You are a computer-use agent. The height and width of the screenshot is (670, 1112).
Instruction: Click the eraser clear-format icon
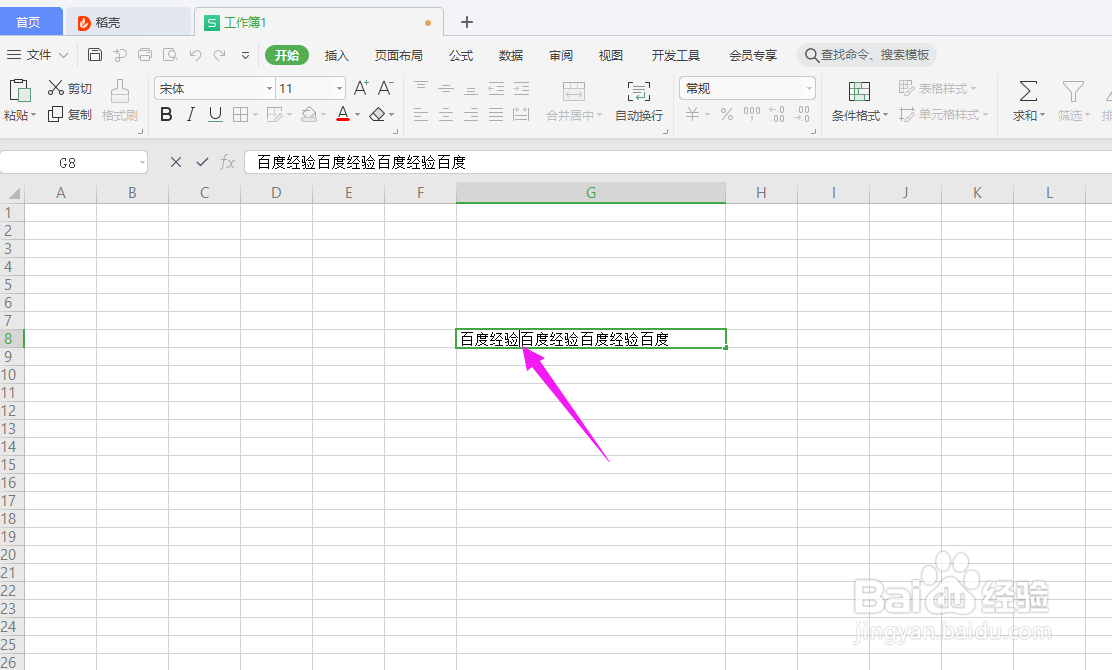[x=377, y=114]
